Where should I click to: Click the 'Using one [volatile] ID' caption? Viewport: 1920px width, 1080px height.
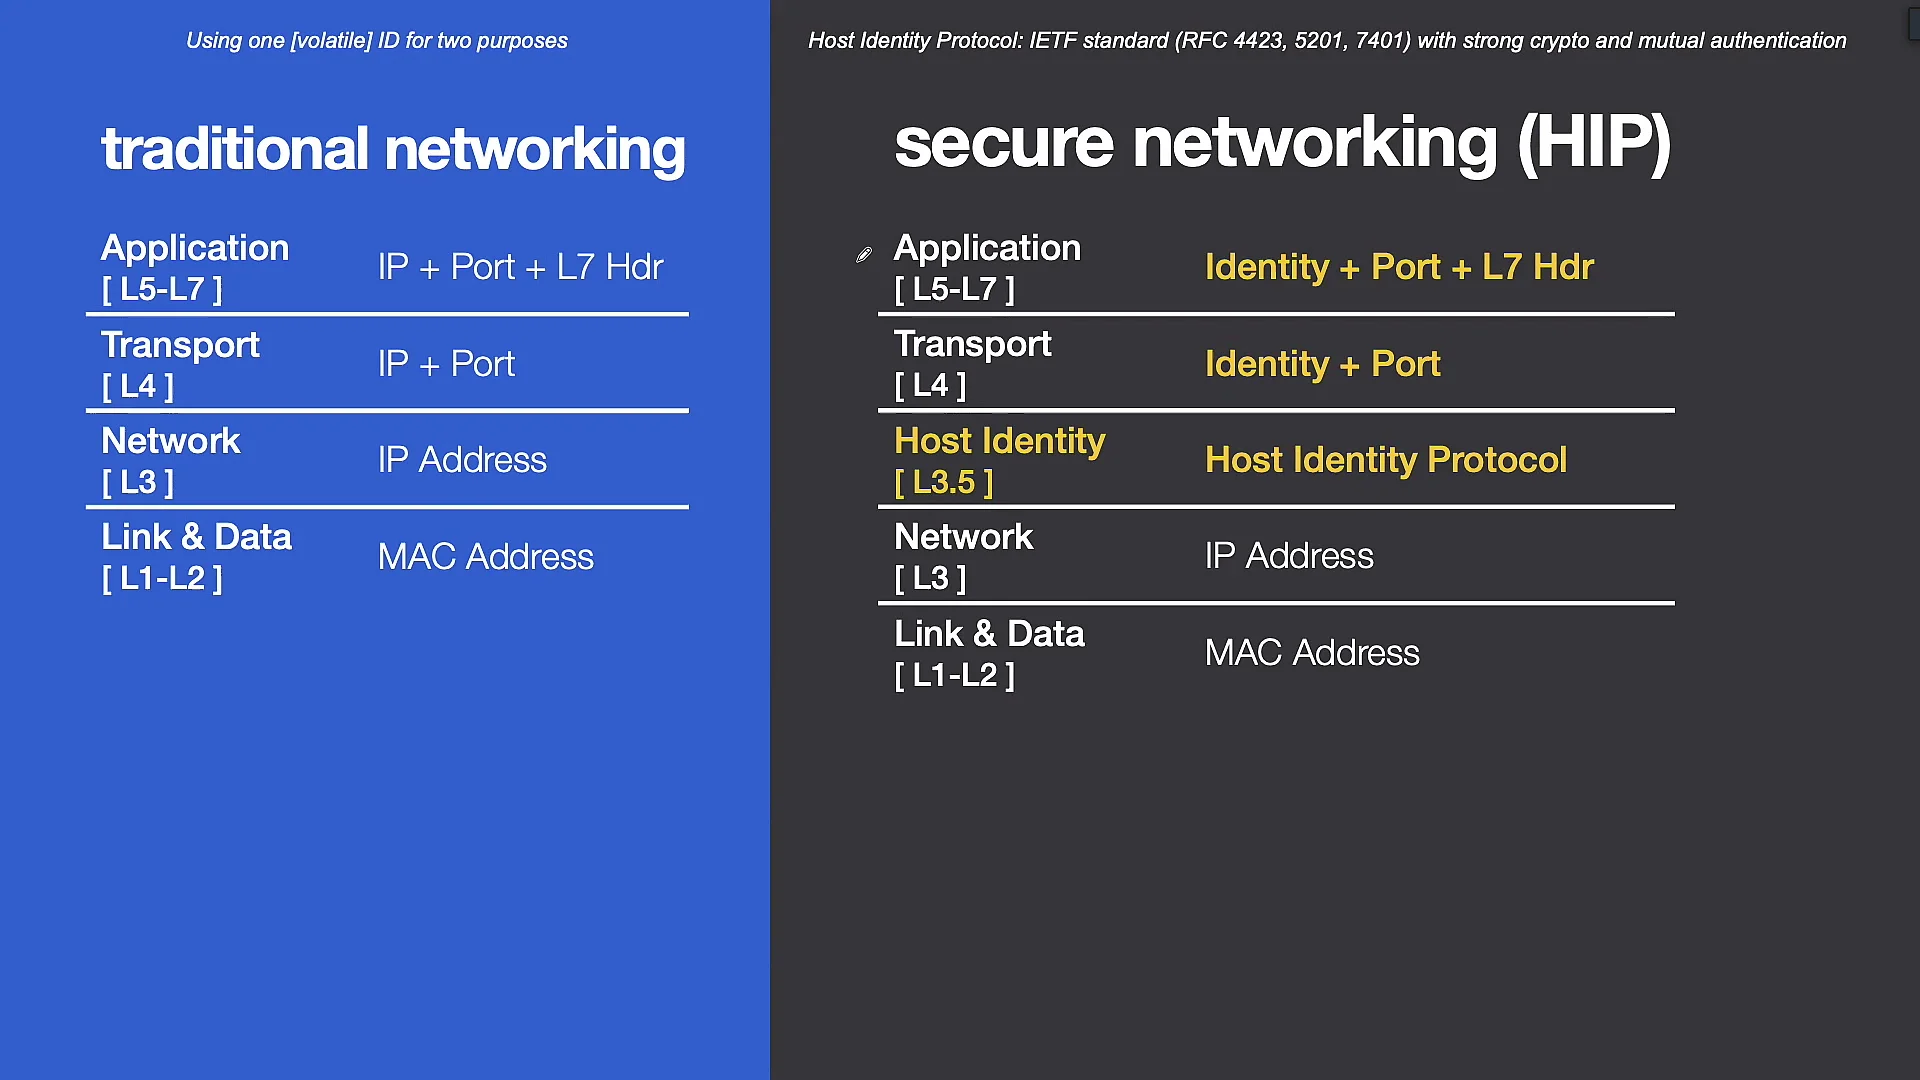[x=376, y=41]
